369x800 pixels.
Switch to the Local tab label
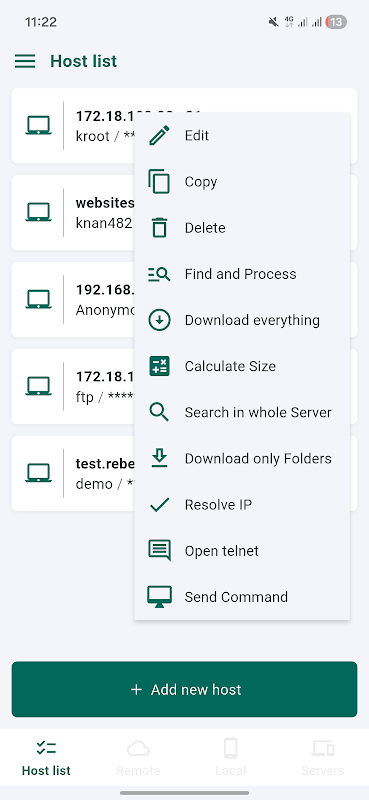pyautogui.click(x=230, y=770)
